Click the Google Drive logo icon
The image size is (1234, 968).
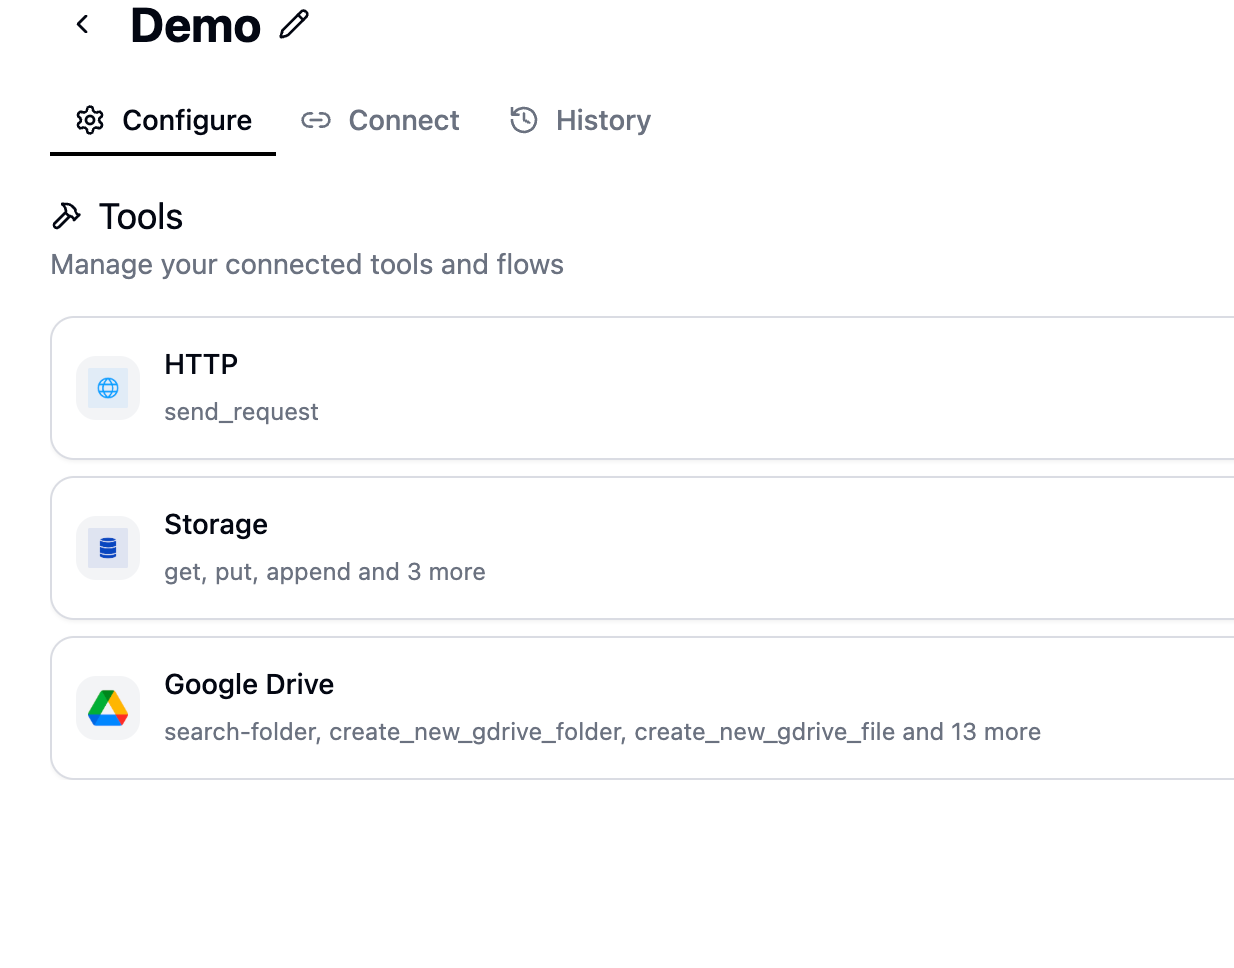click(x=108, y=708)
